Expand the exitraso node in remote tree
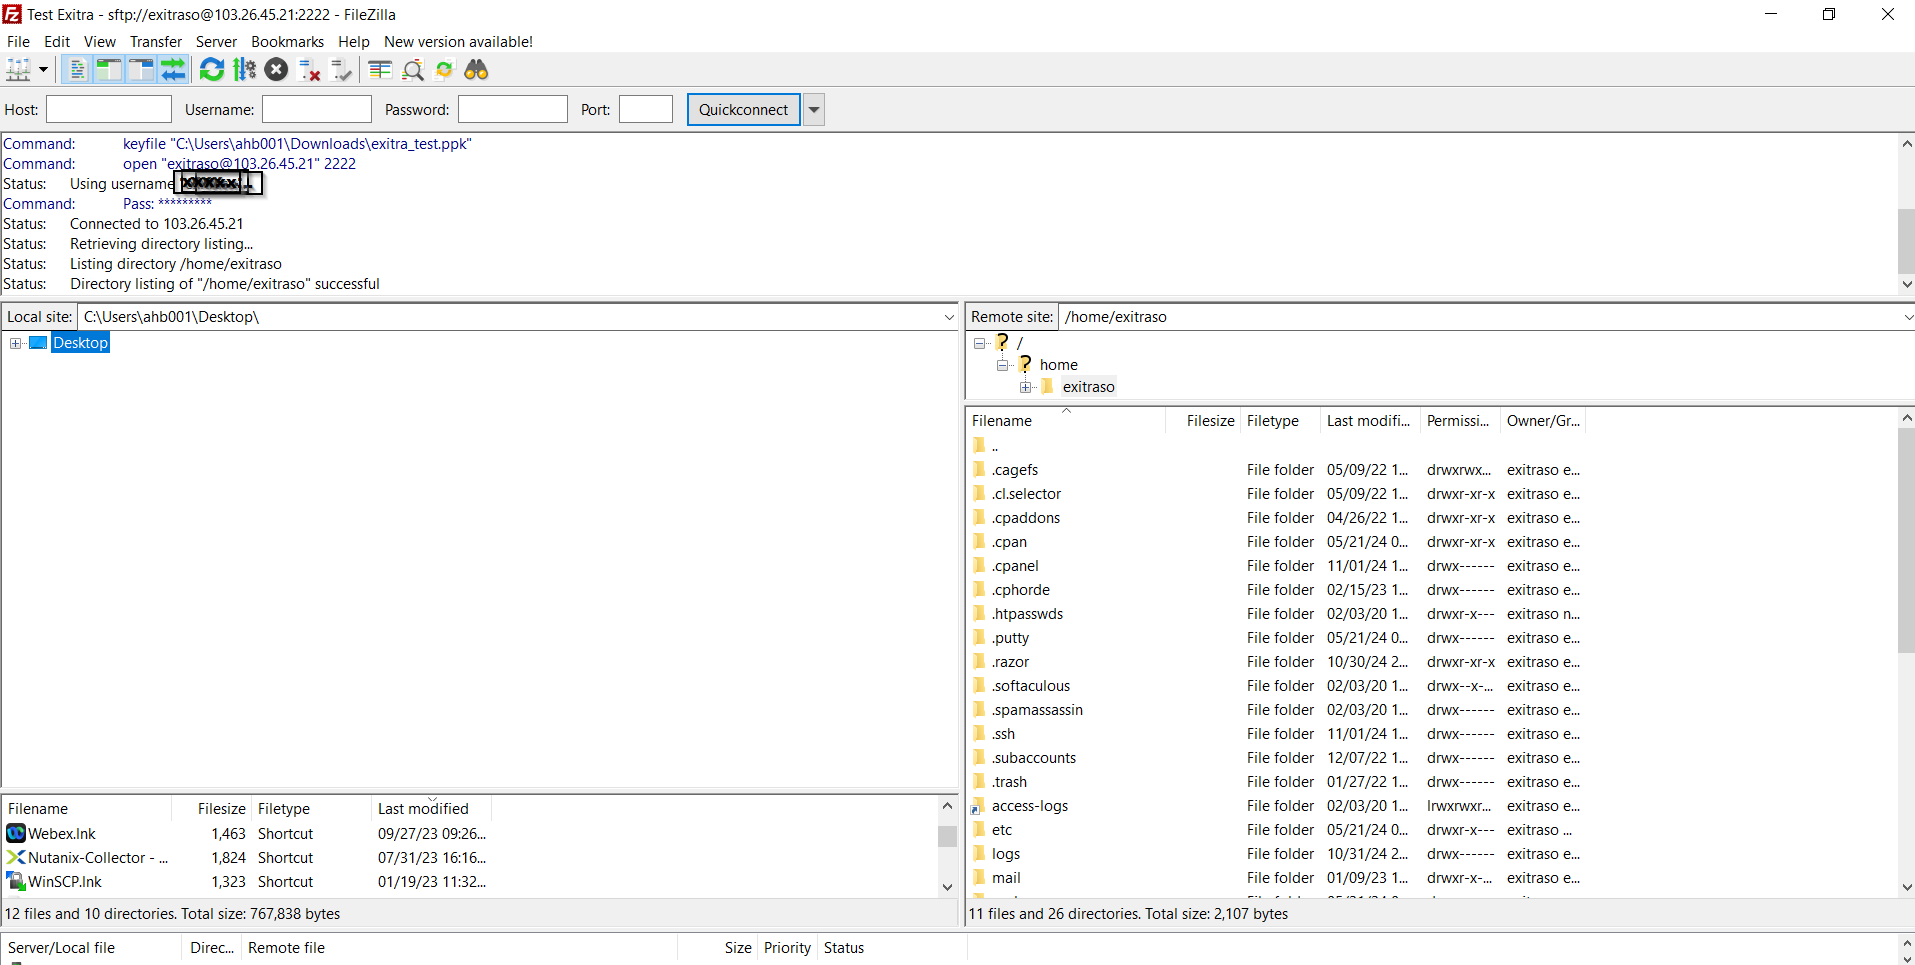1915x965 pixels. point(1025,387)
